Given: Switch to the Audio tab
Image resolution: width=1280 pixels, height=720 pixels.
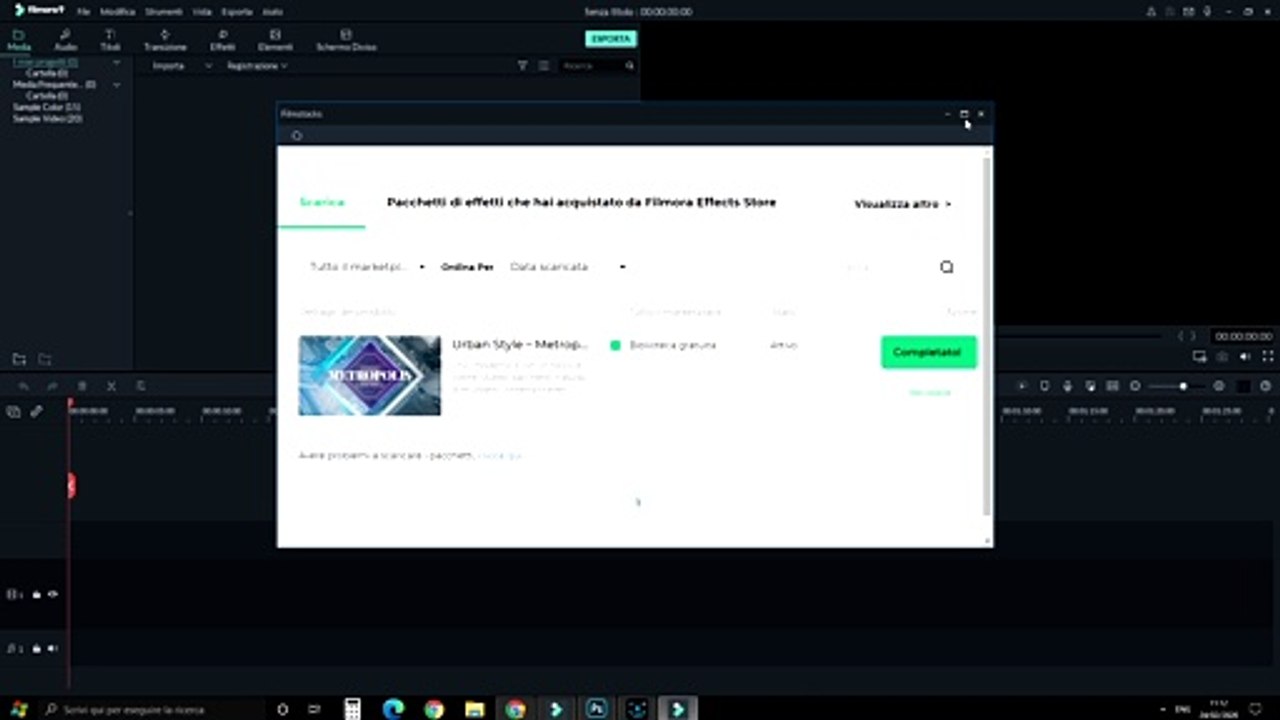Looking at the screenshot, I should tap(65, 40).
